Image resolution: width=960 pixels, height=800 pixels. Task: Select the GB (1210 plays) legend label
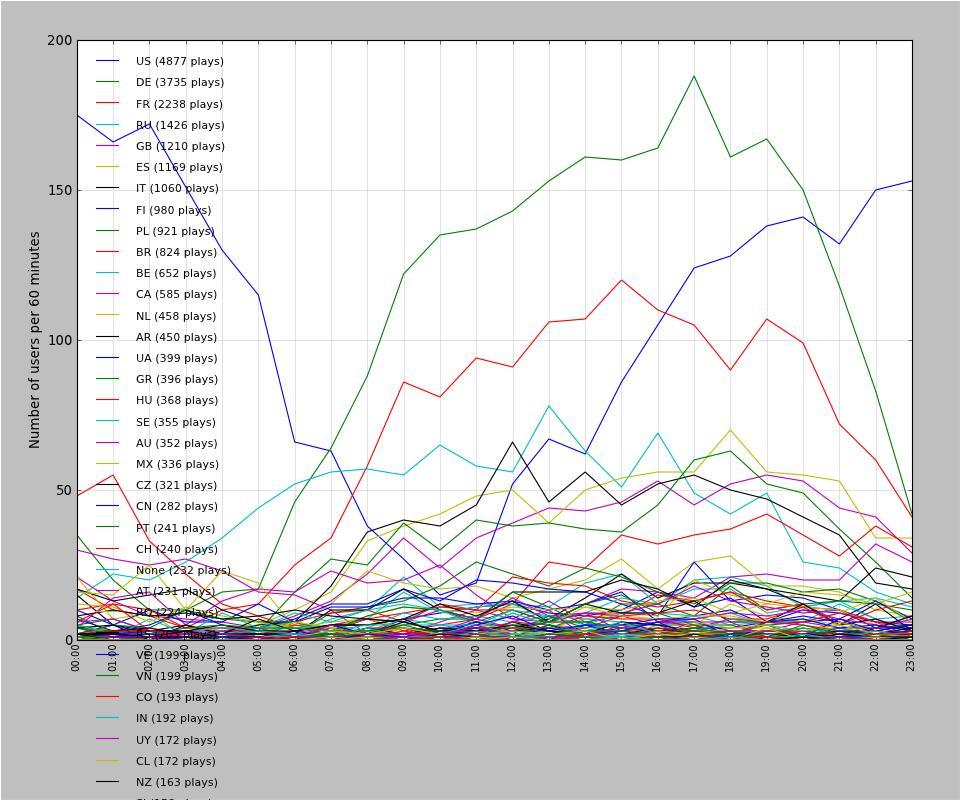180,147
